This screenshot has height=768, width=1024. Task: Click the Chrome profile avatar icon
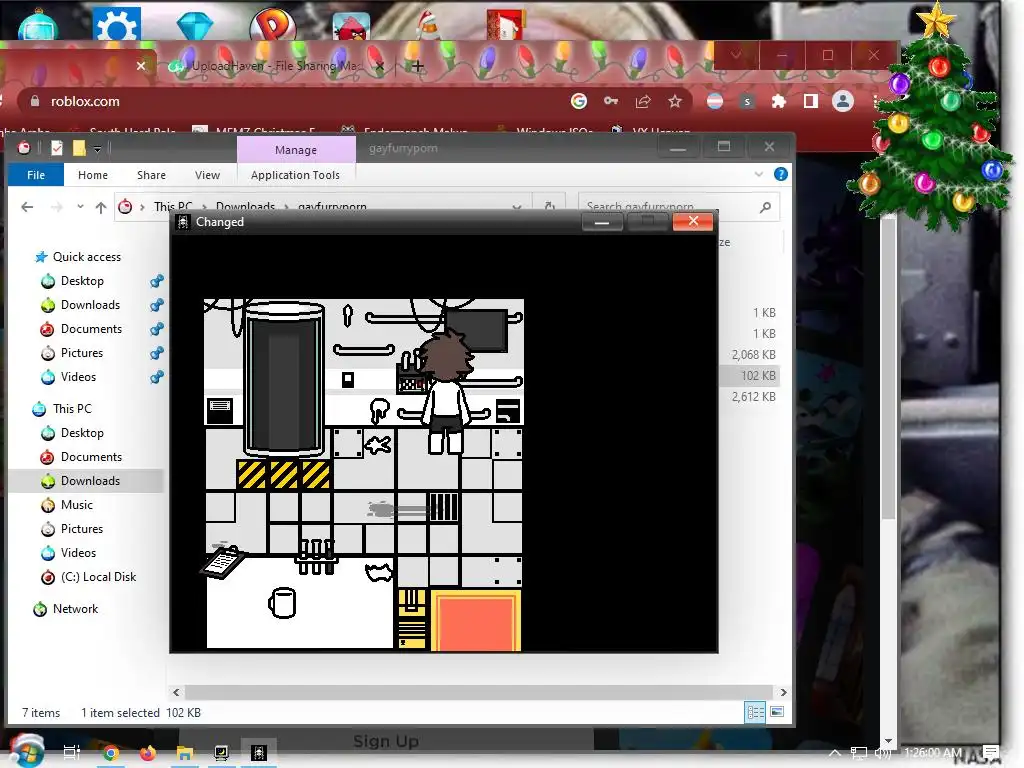[843, 101]
